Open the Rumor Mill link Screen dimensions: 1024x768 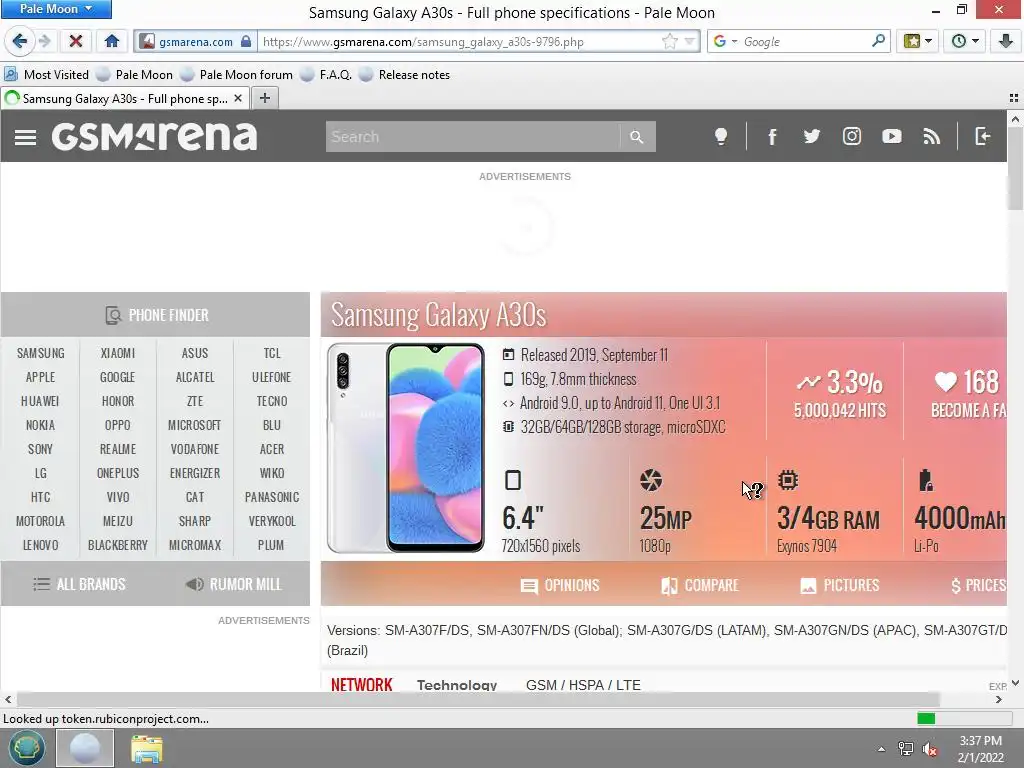[233, 584]
